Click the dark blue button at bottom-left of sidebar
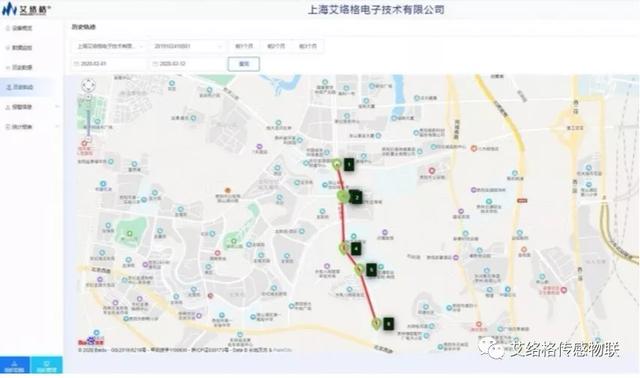The height and width of the screenshot is (378, 640). tap(15, 365)
